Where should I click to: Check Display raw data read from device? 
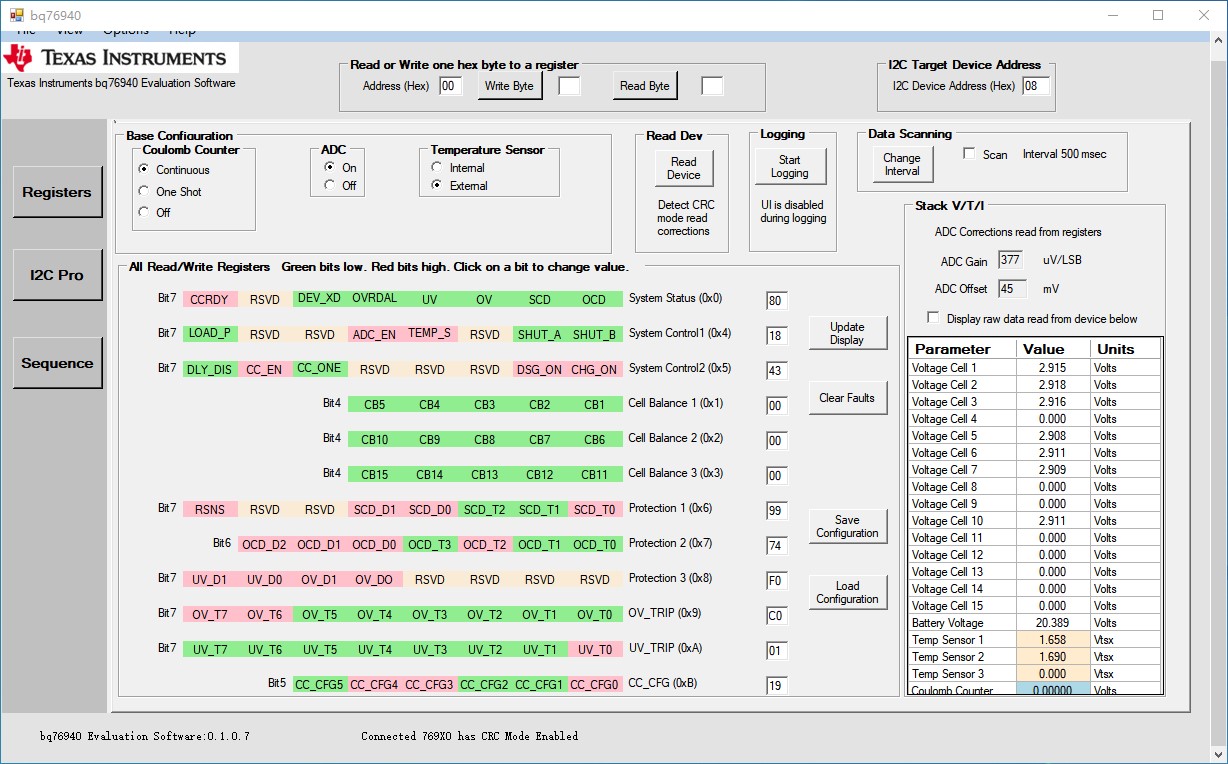[x=934, y=319]
